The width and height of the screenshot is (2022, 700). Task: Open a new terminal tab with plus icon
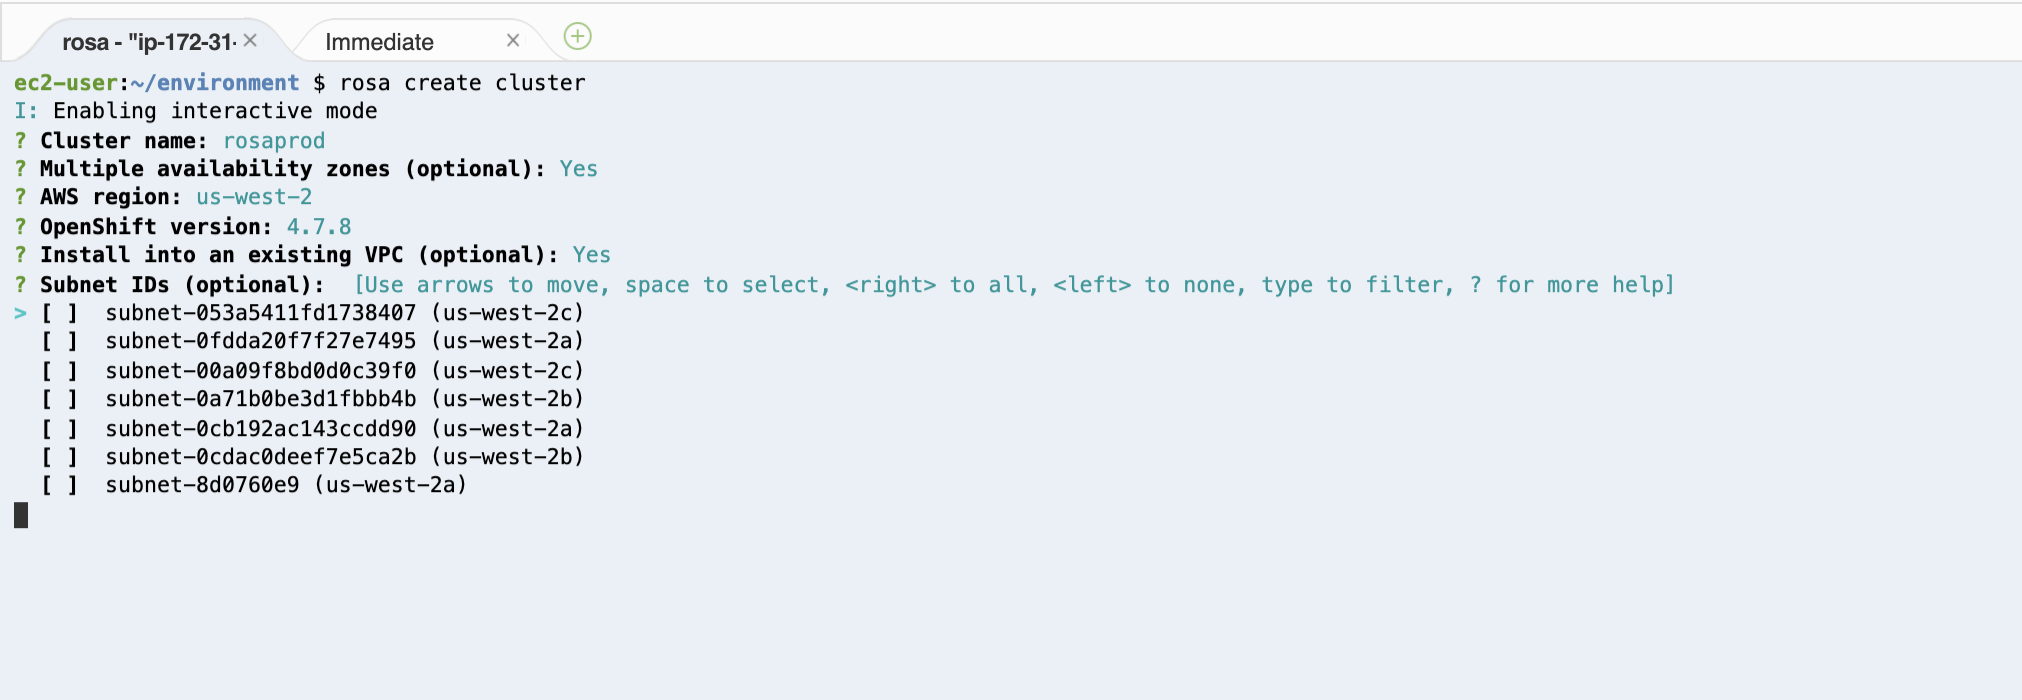(x=578, y=37)
